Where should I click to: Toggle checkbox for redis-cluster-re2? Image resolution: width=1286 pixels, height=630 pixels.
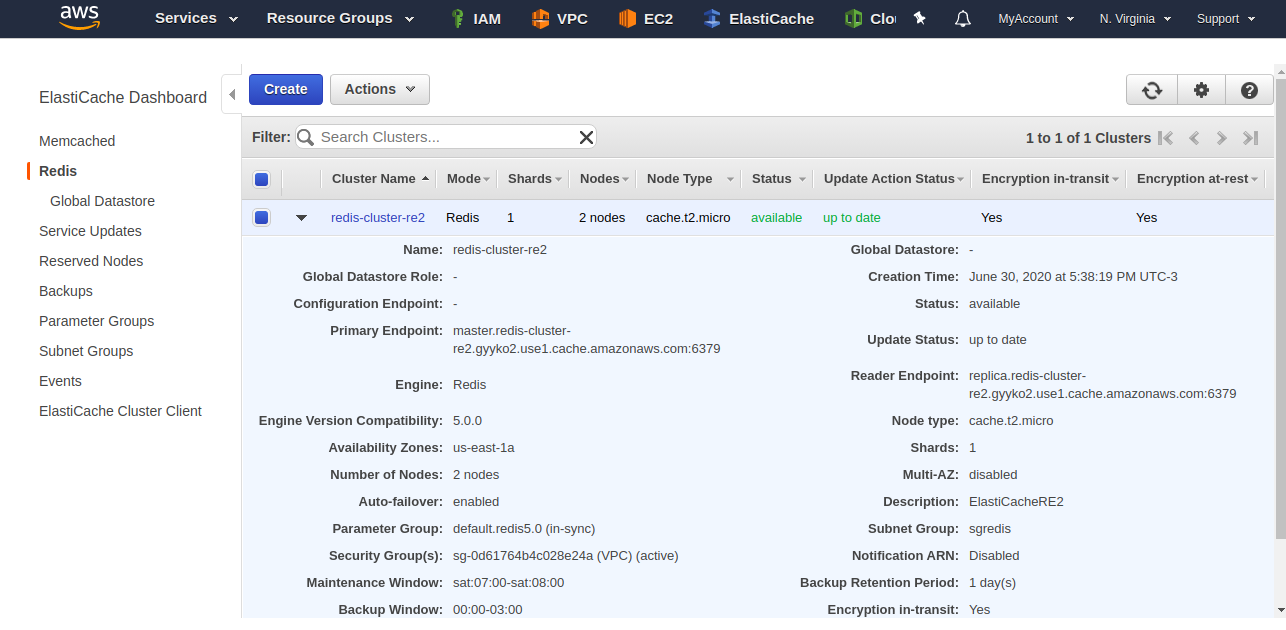click(x=262, y=217)
